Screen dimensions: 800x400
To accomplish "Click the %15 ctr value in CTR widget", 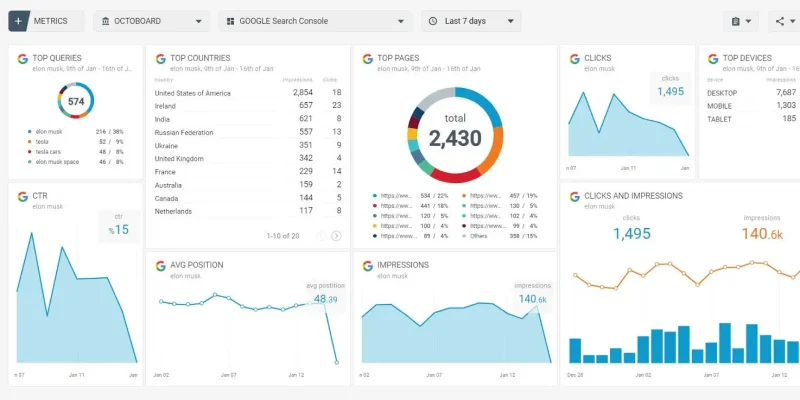I will [118, 230].
